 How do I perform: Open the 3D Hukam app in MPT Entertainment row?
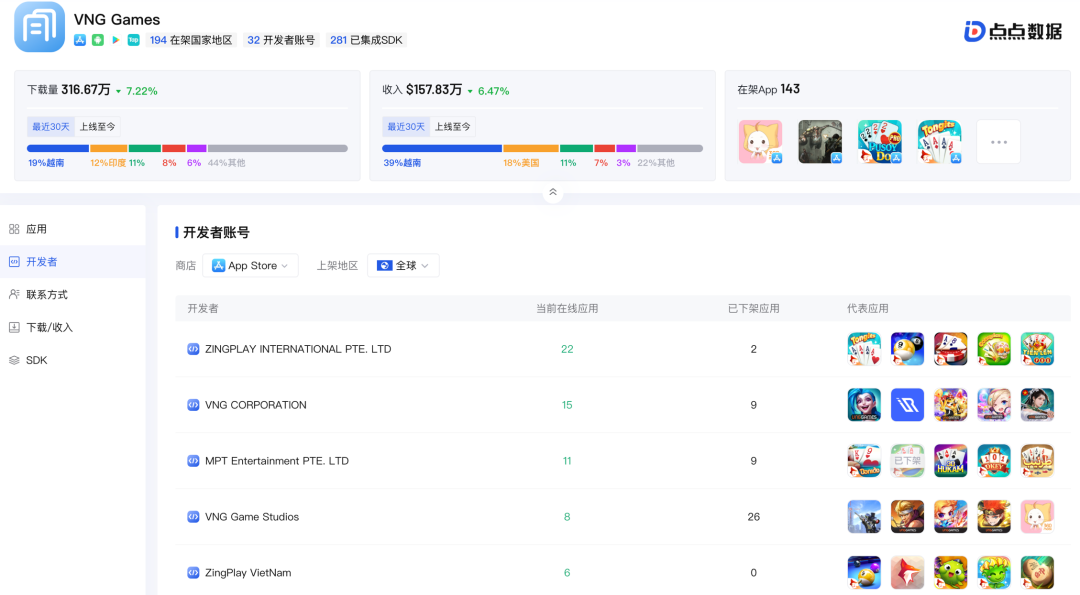pos(951,461)
